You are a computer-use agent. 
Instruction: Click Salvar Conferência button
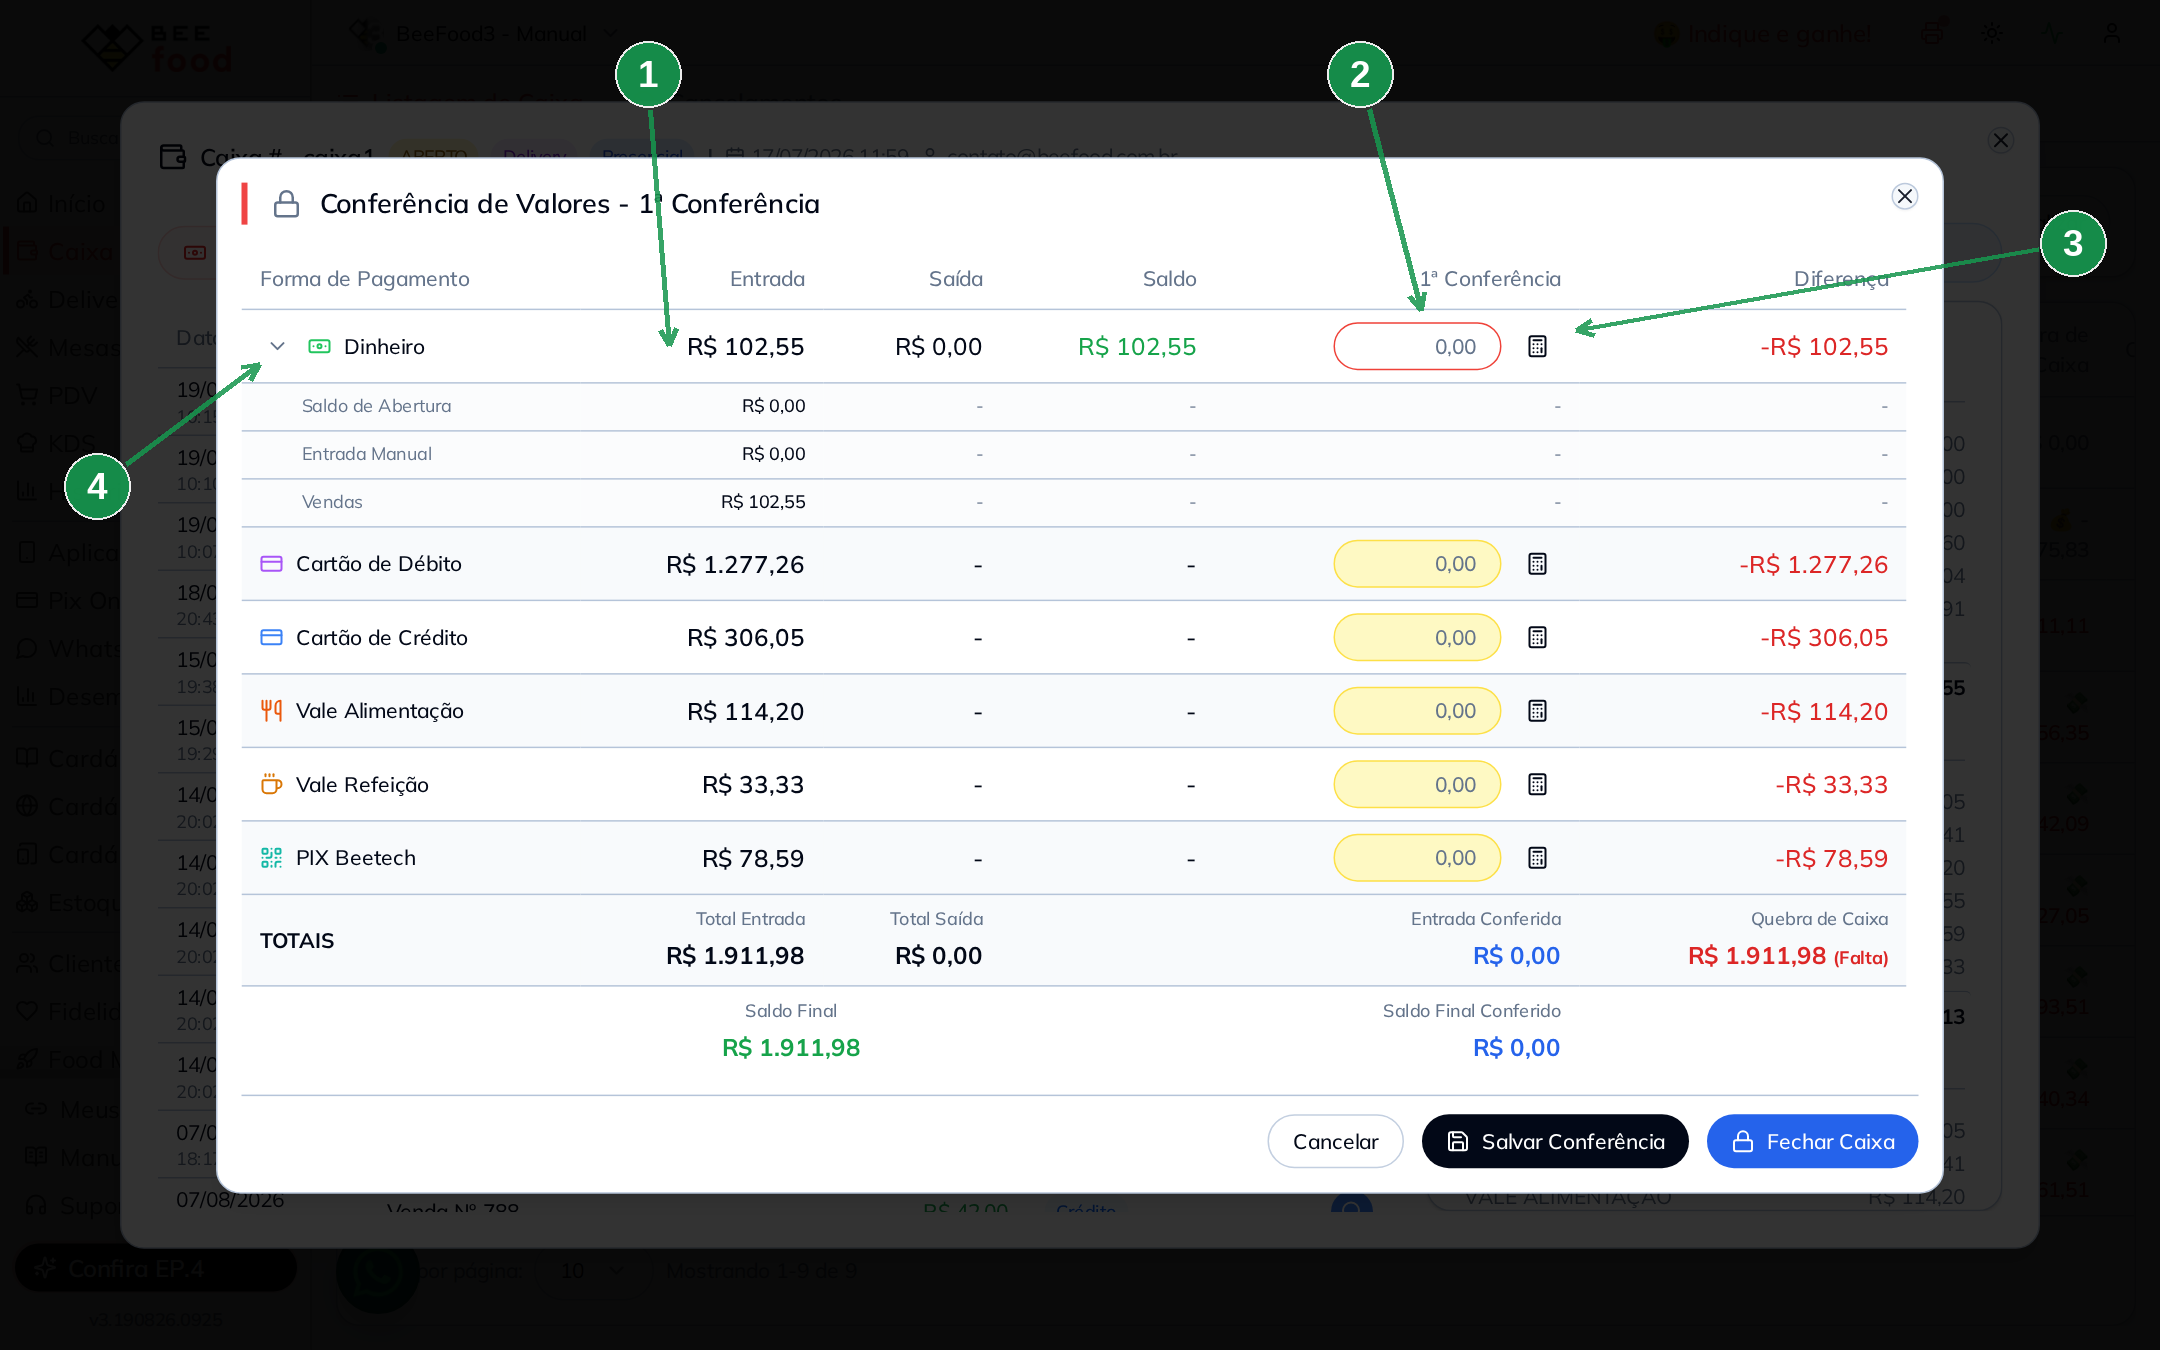pos(1555,1141)
